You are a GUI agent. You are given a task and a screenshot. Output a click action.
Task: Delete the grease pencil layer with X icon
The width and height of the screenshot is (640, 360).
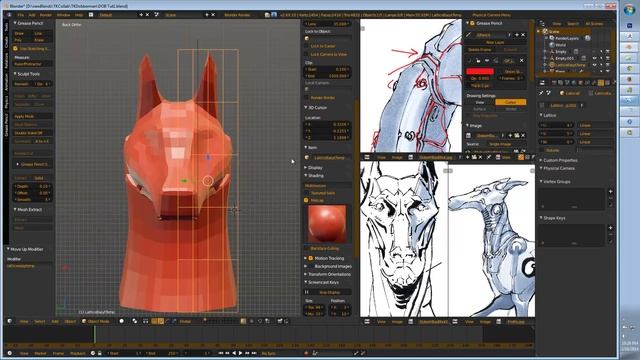coord(522,60)
